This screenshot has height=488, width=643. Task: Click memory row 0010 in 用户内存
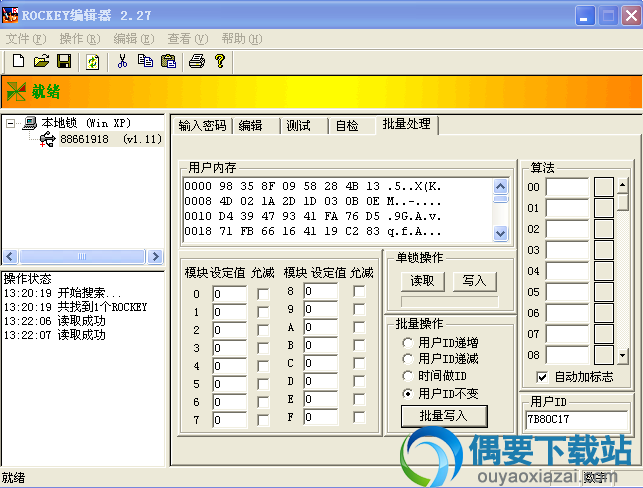[x=313, y=216]
